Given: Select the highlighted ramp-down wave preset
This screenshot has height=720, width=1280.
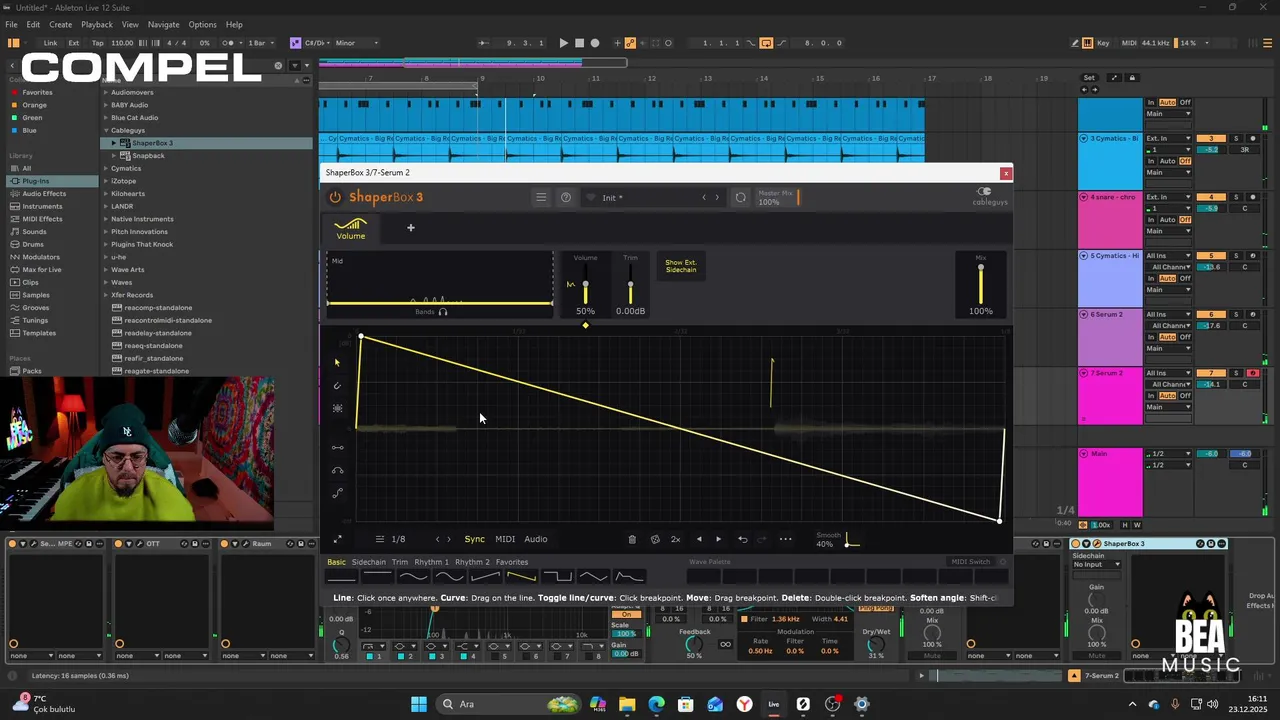Looking at the screenshot, I should 521,577.
